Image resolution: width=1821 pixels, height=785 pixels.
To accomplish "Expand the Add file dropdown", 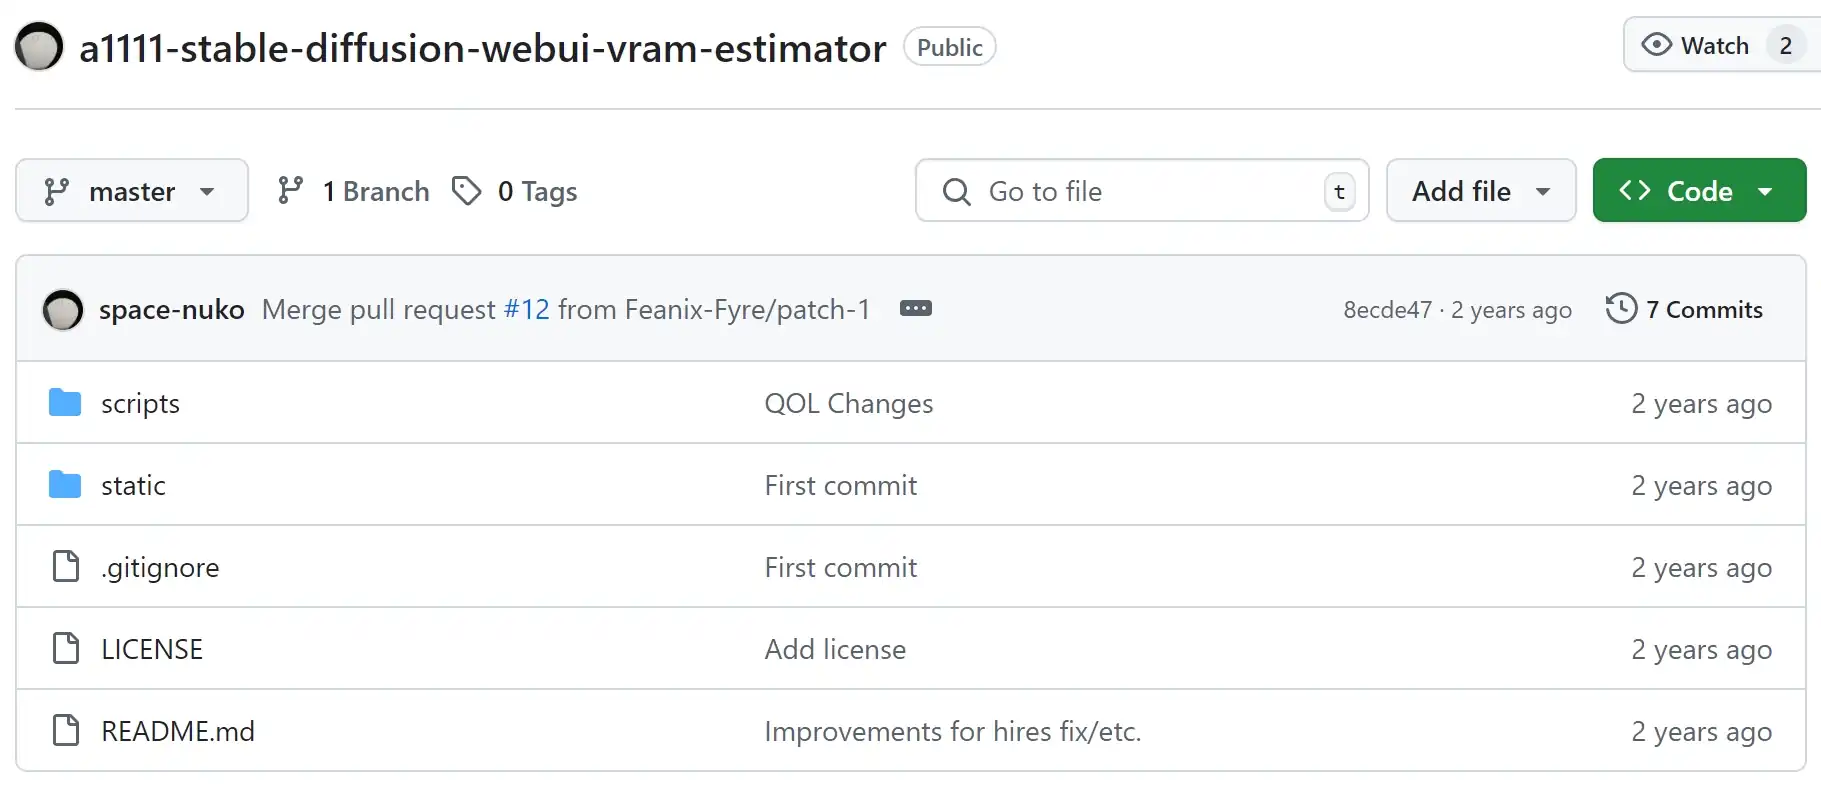I will pos(1480,191).
